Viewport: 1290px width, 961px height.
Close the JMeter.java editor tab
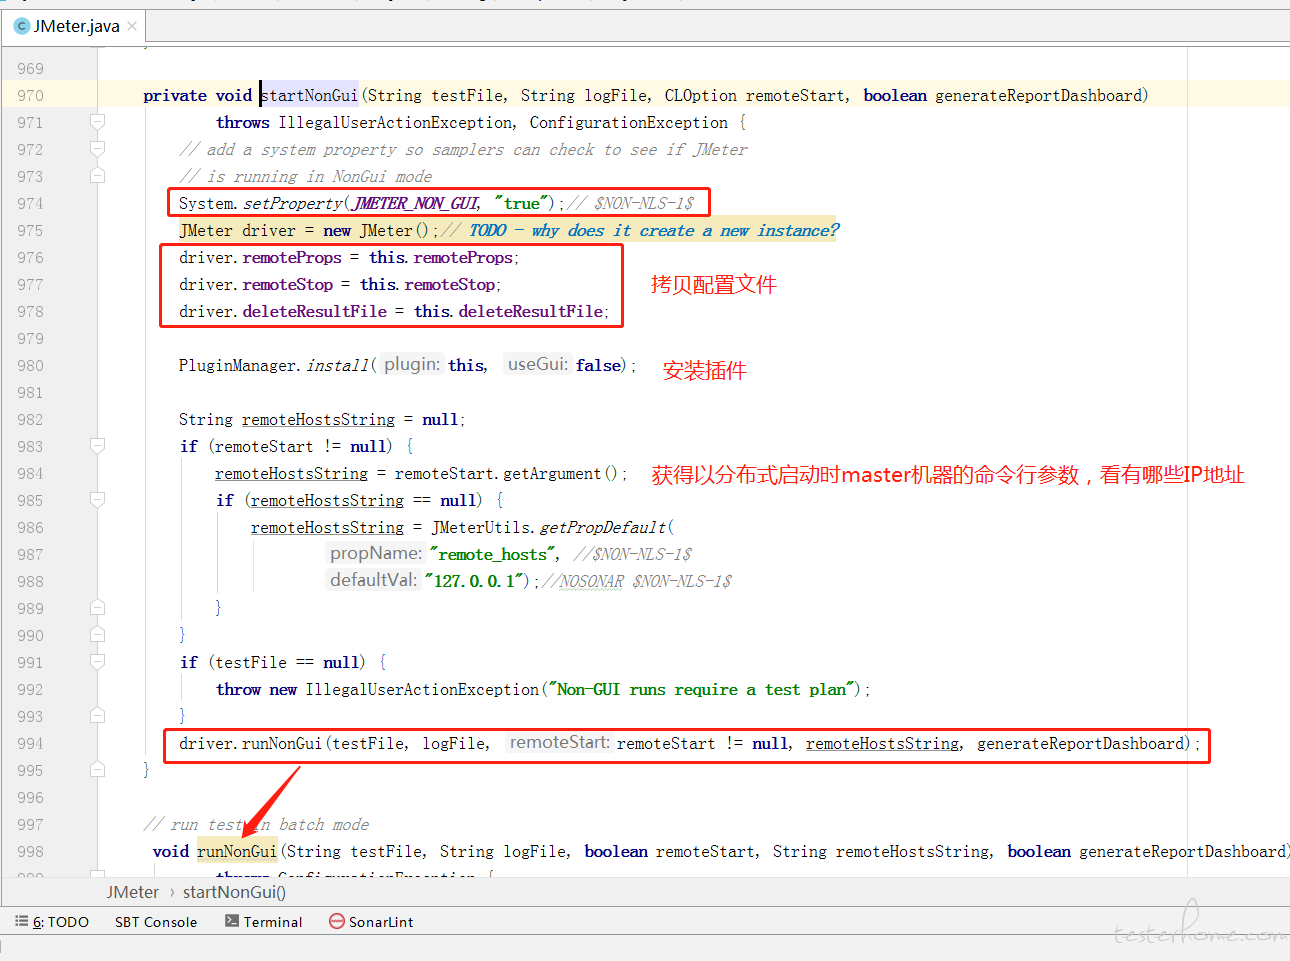click(132, 26)
